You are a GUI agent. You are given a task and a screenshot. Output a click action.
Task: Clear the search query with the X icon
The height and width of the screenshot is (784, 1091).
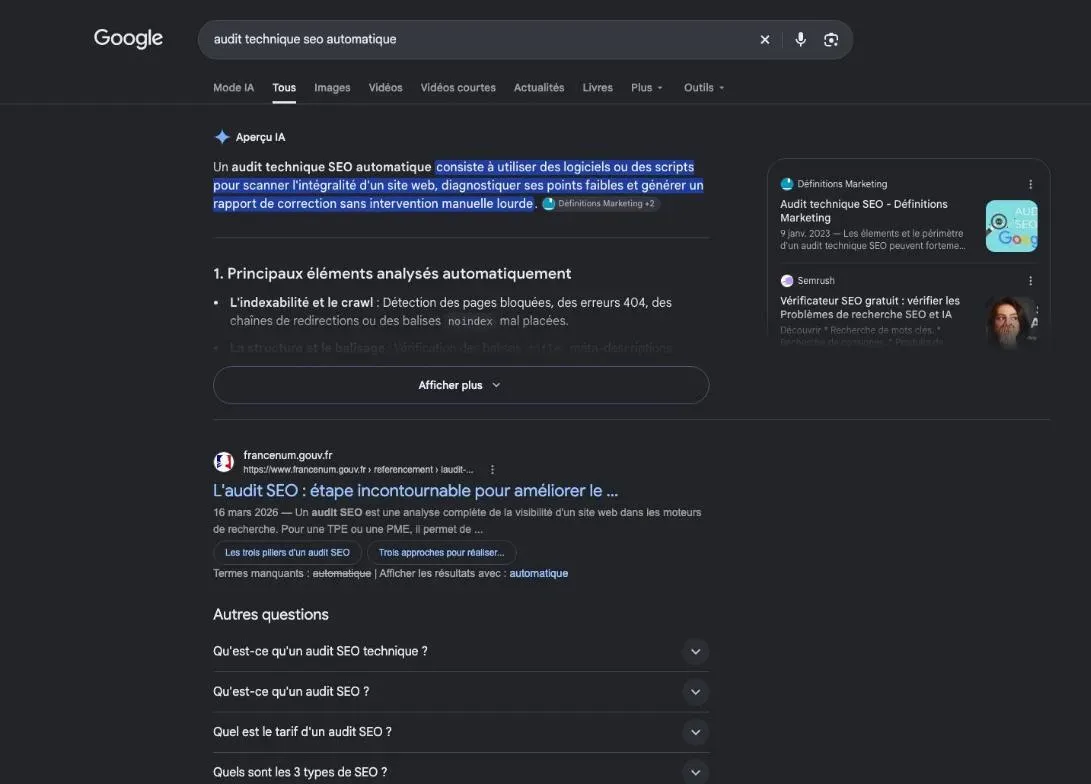(765, 40)
